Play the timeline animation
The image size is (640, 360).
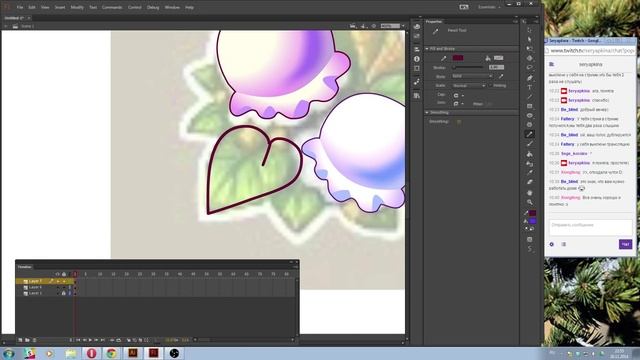point(91,340)
